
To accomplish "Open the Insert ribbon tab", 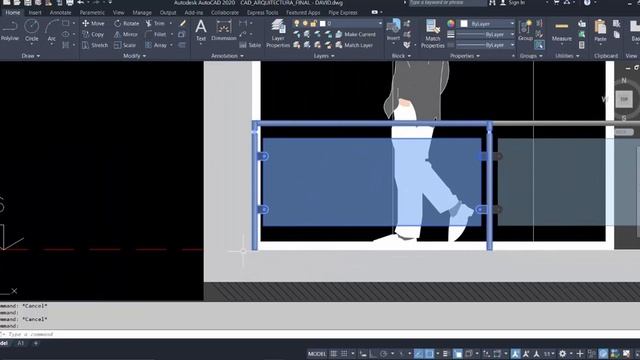I will 35,13.
